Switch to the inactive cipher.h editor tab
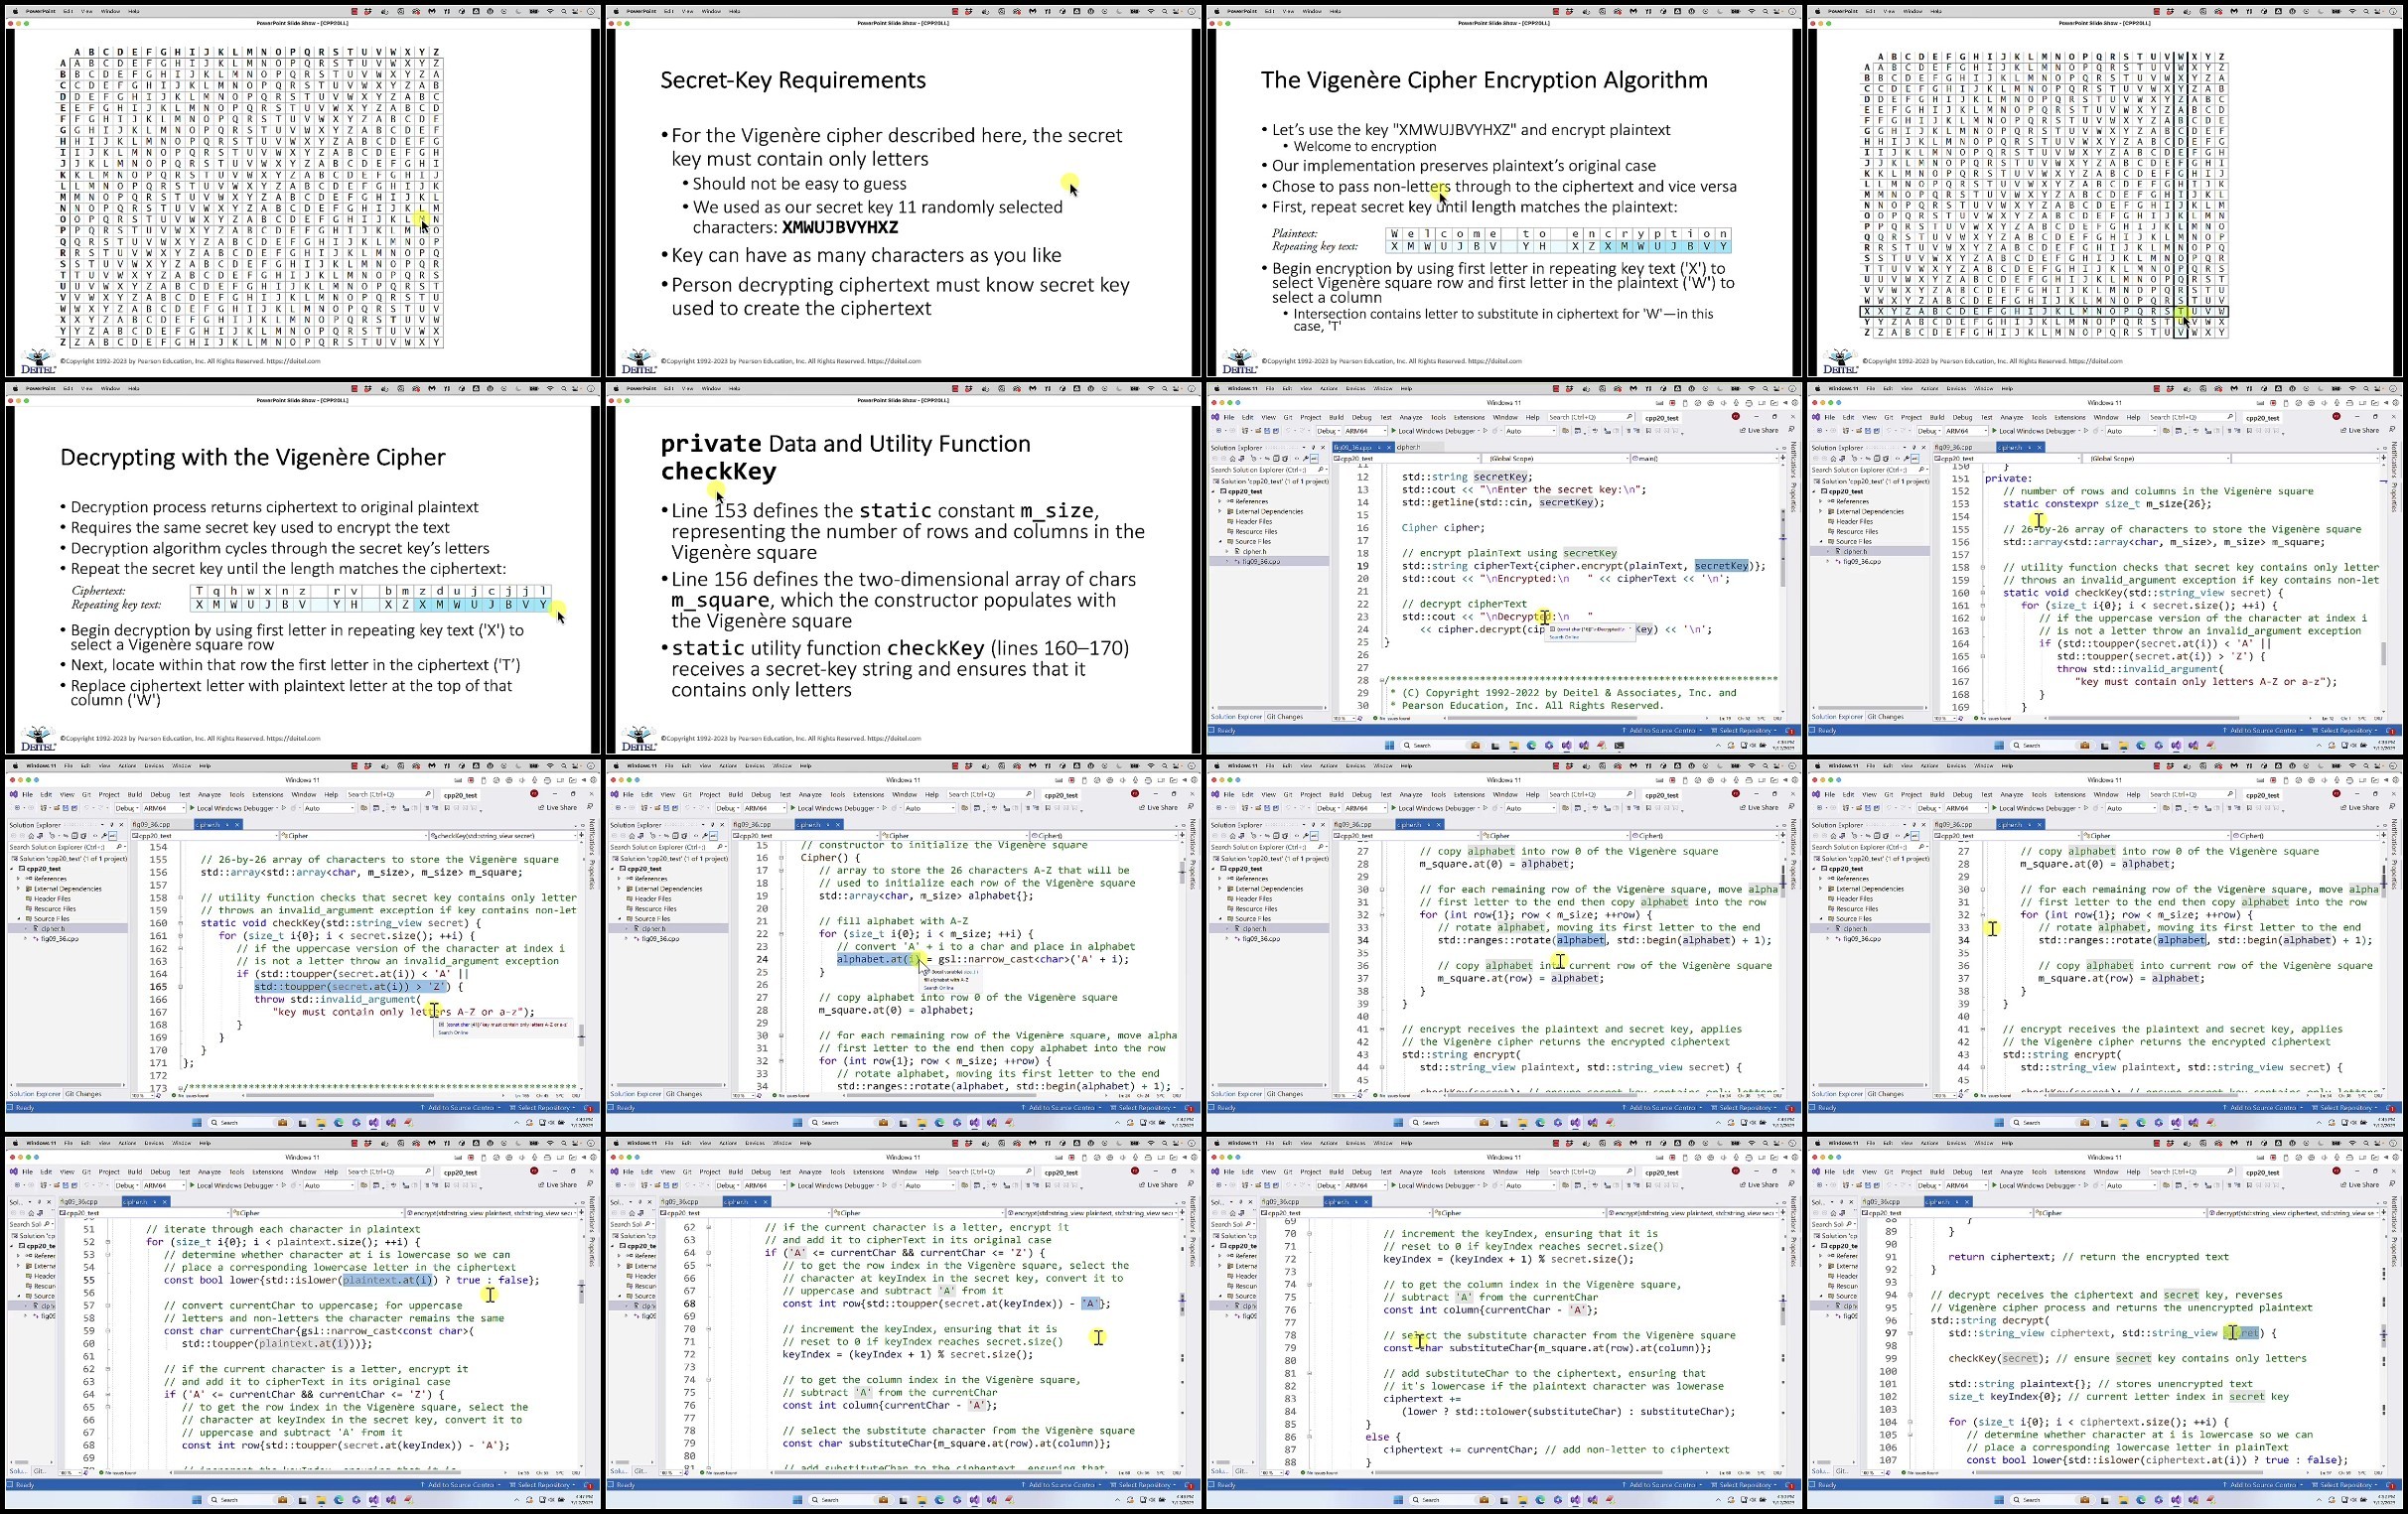 (1409, 448)
